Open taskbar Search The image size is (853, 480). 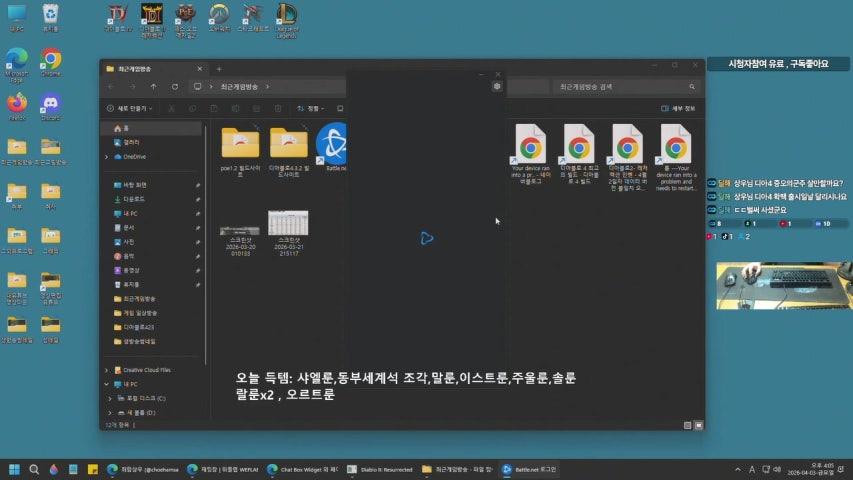pyautogui.click(x=34, y=469)
